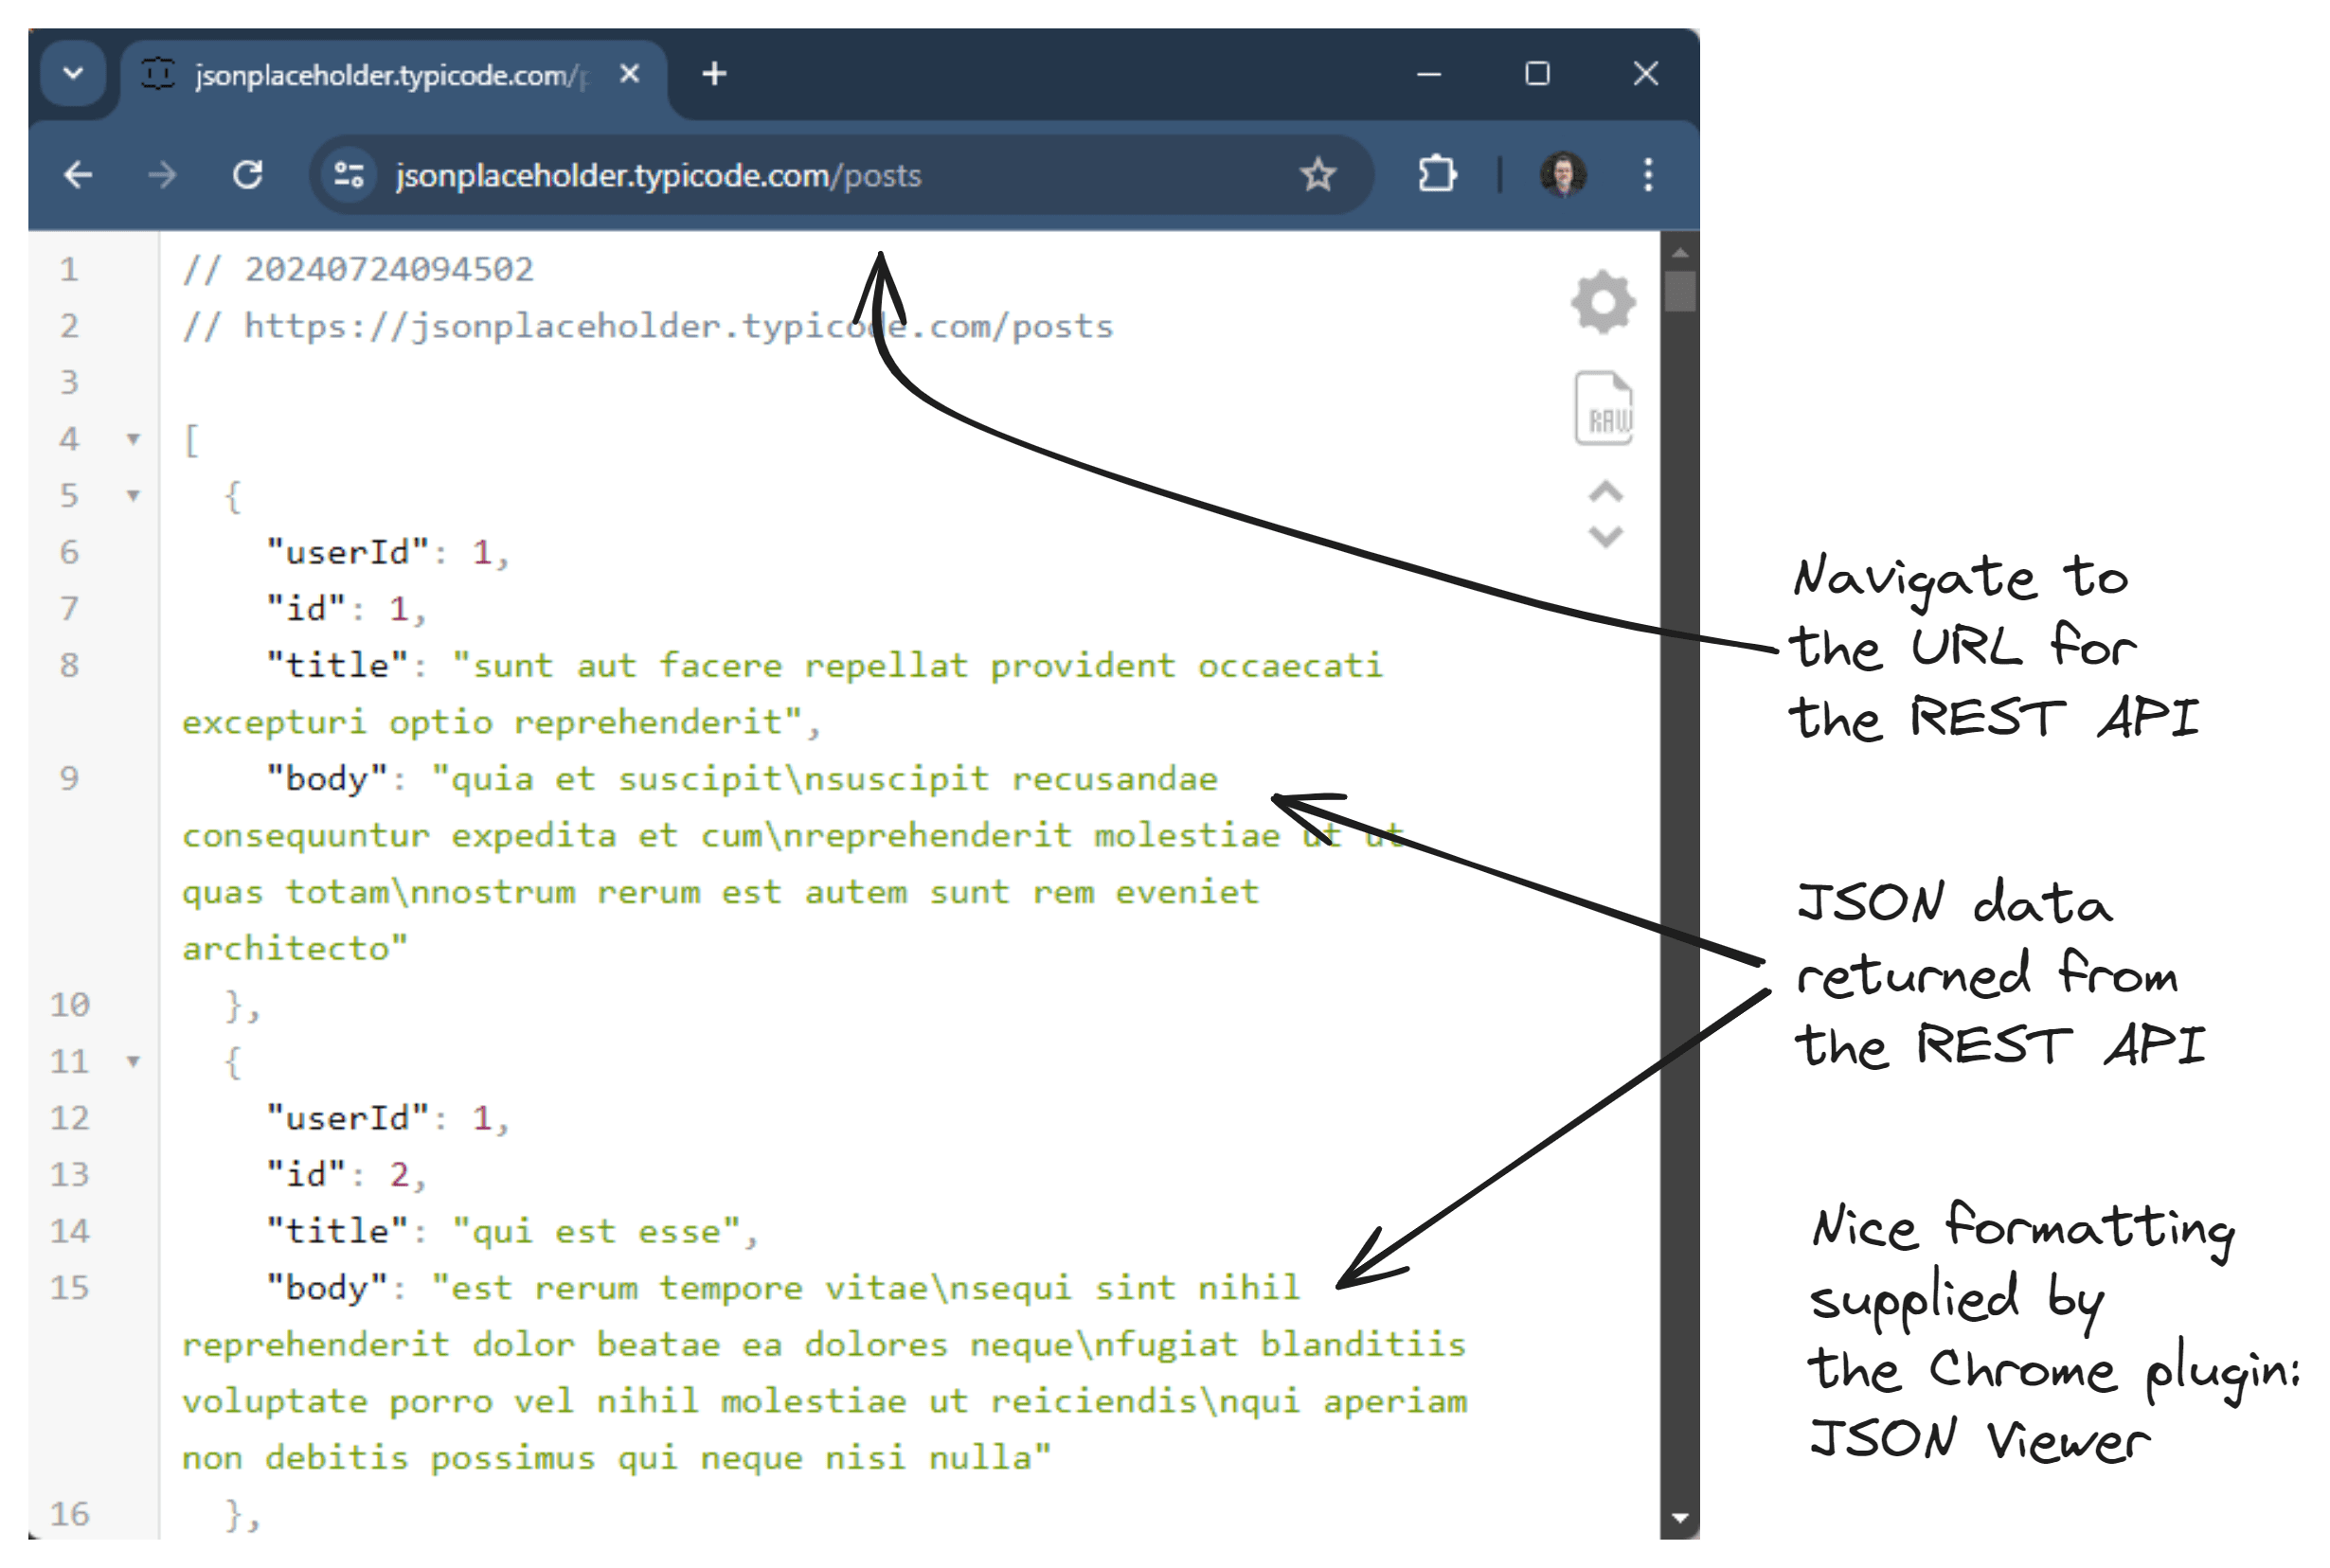2330x1568 pixels.
Task: Collapse the first post object at line 5
Action: click(x=132, y=496)
